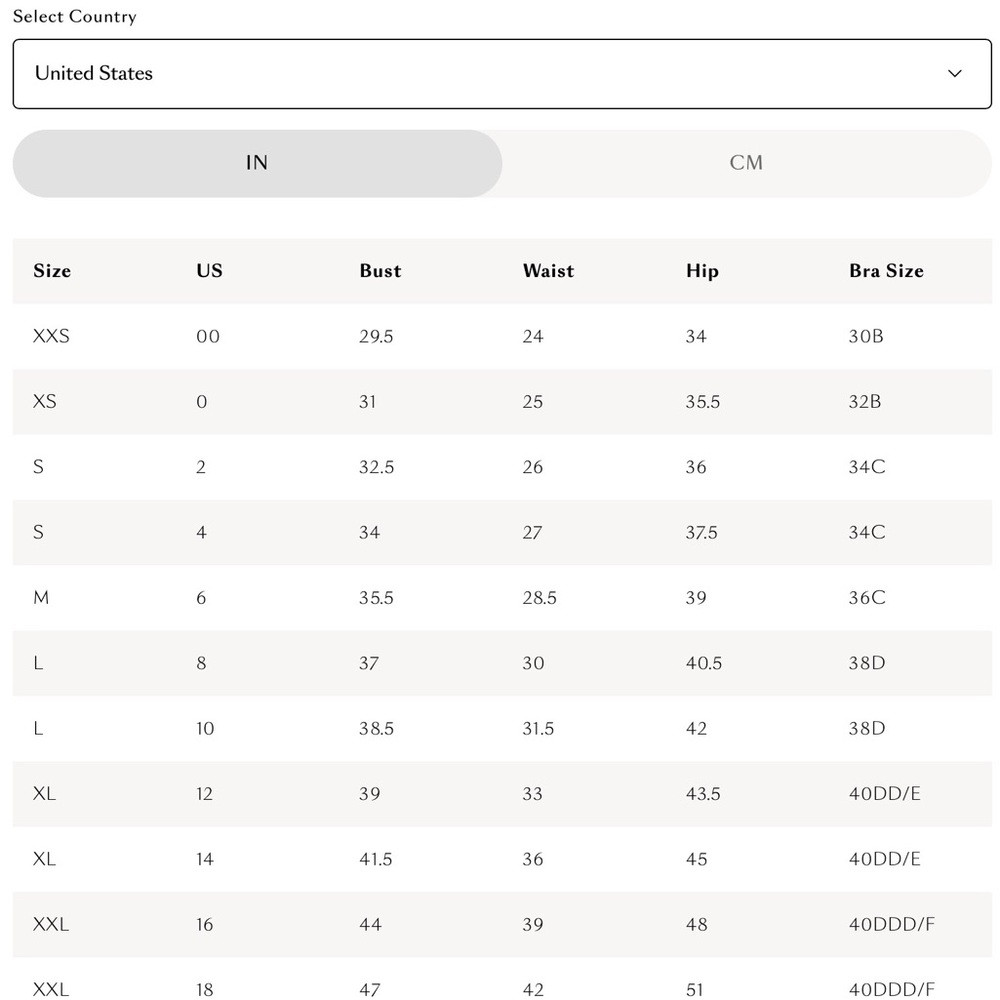Select the XXS size row
This screenshot has height=1000, width=1000.
[502, 336]
